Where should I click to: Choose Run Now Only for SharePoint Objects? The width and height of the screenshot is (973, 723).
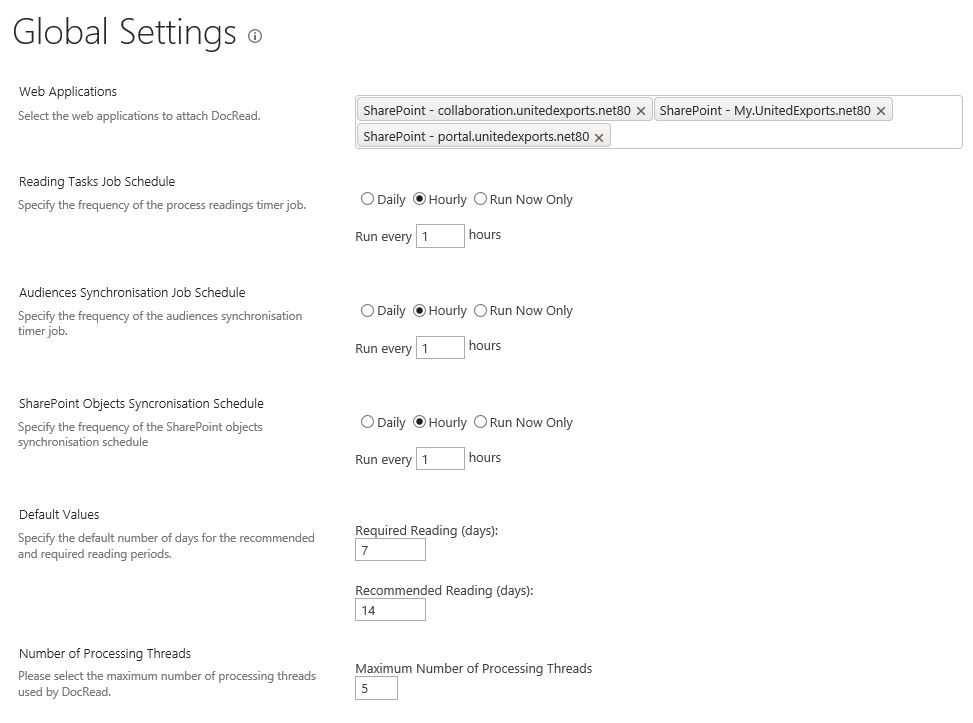click(x=481, y=422)
